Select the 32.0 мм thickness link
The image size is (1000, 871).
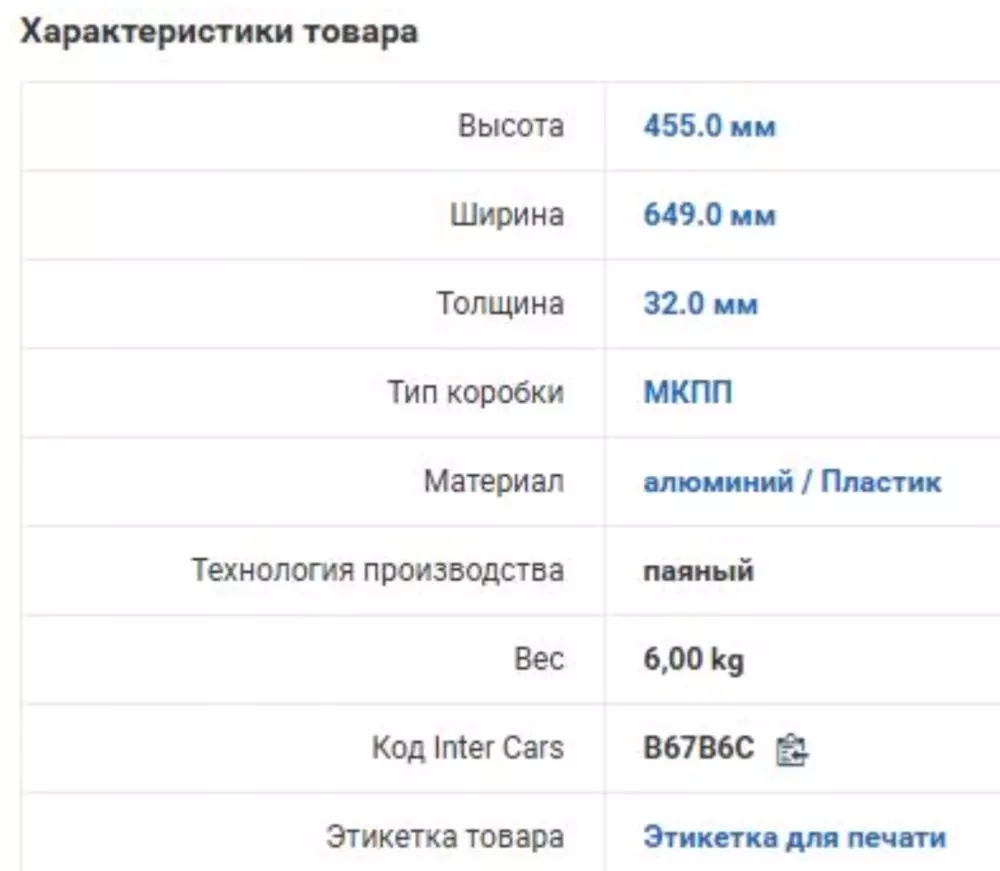(700, 304)
